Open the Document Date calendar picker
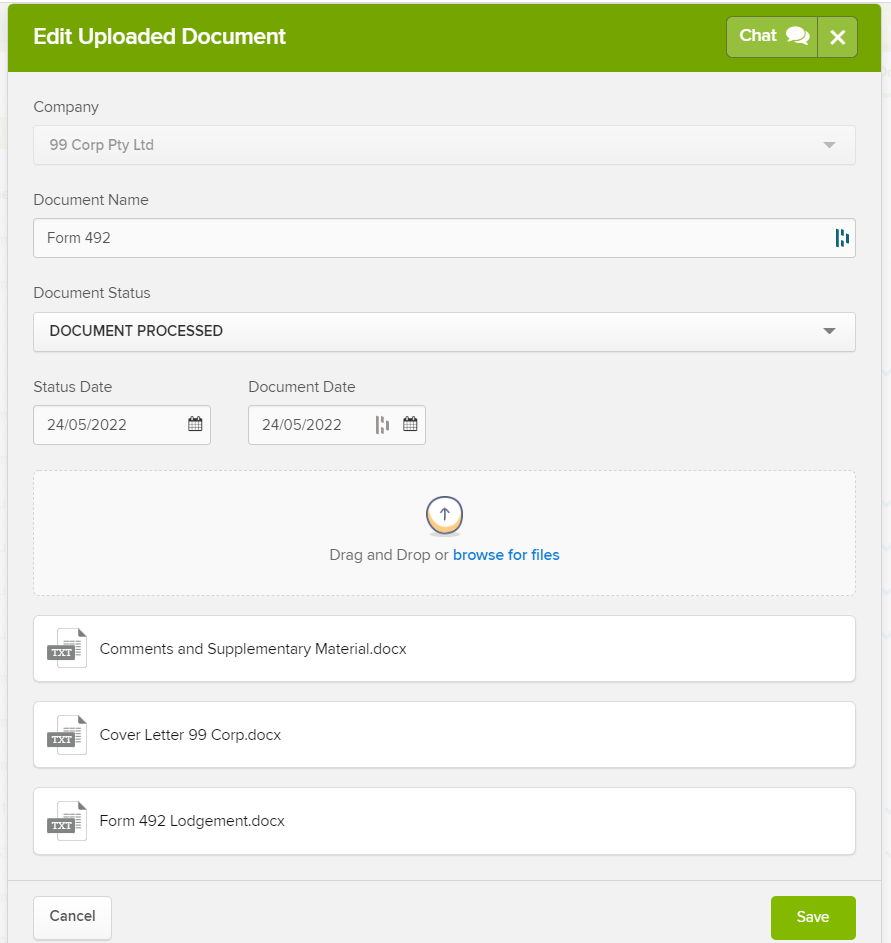 coord(410,424)
